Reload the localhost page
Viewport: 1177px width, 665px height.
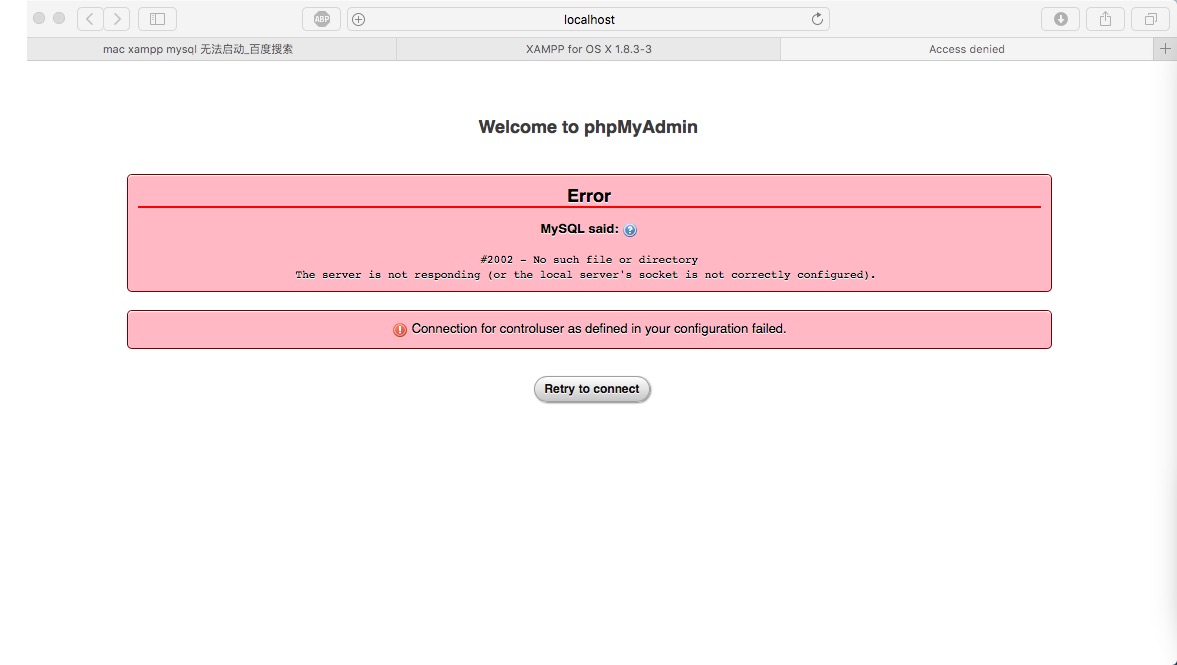(817, 20)
